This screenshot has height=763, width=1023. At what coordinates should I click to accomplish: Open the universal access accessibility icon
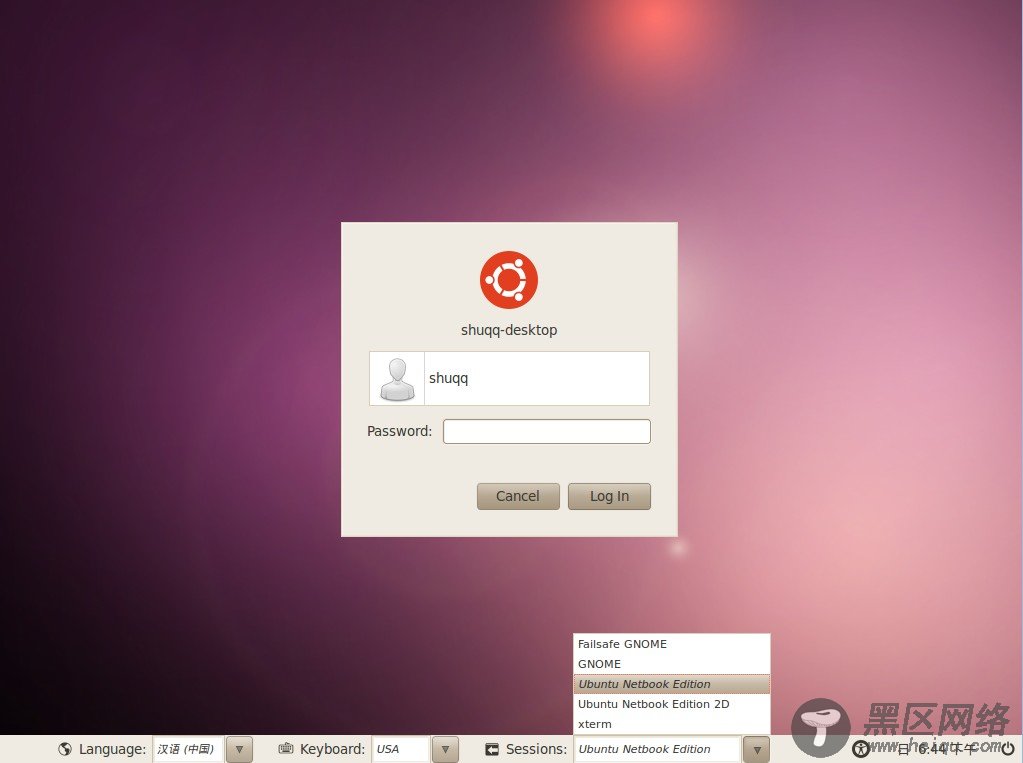860,749
